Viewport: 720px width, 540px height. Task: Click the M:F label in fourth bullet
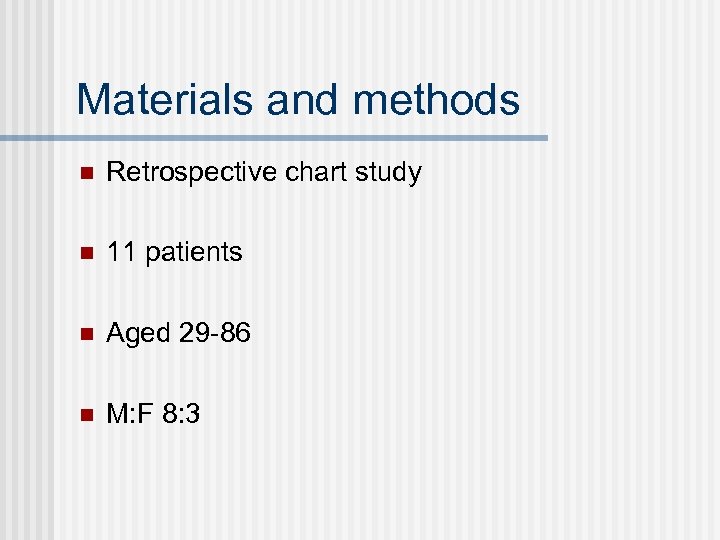[x=128, y=412]
